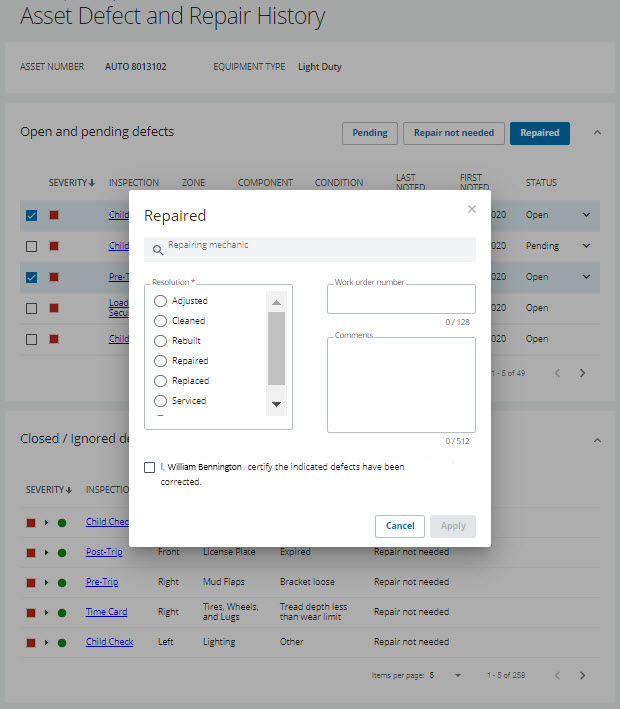
Task: Expand the Pending status row chevron
Action: click(586, 246)
